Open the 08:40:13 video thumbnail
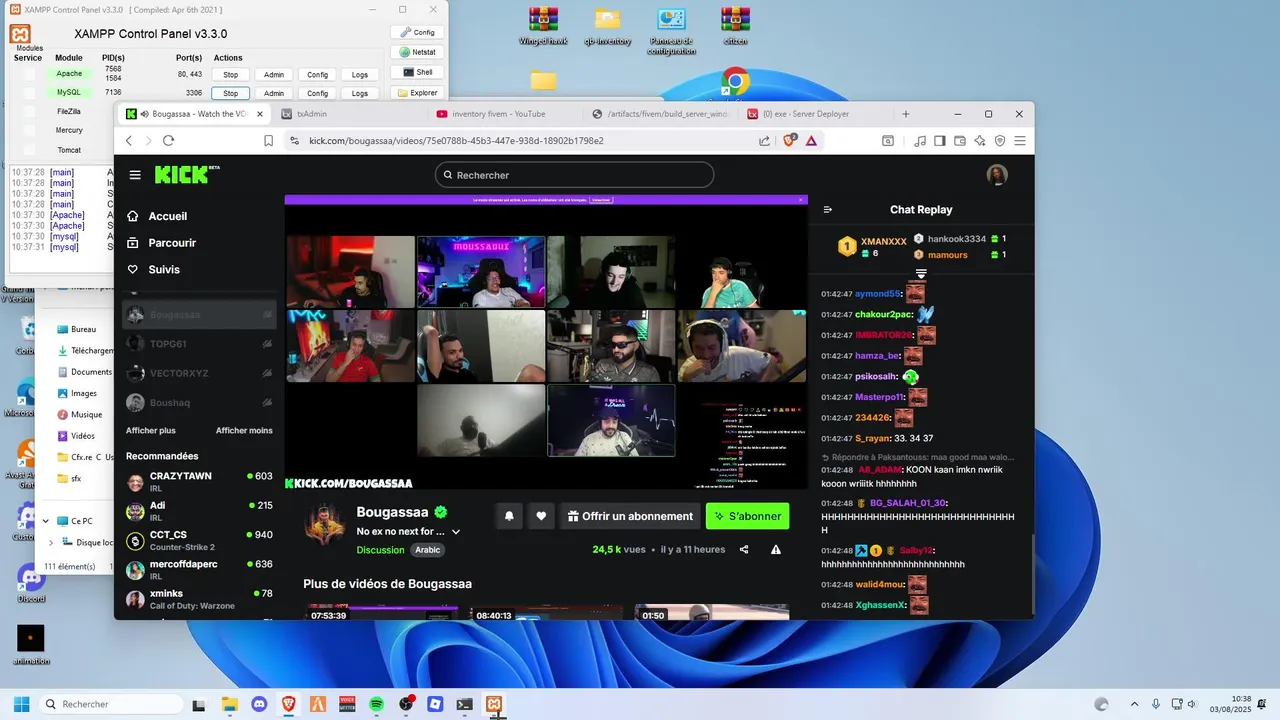1280x720 pixels. (546, 612)
